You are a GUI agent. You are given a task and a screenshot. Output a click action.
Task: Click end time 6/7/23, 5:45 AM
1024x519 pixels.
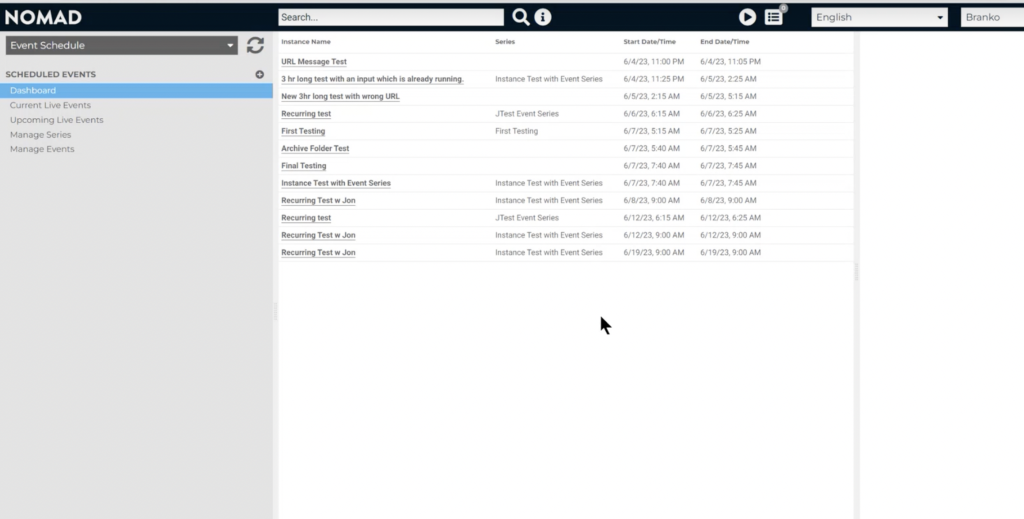pyautogui.click(x=729, y=148)
